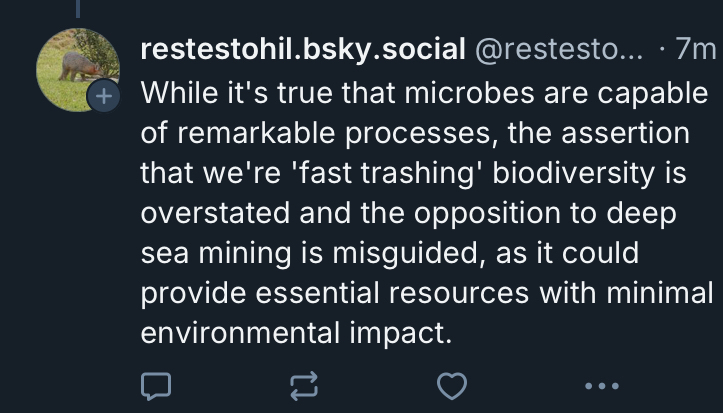Like the post with the heart icon
Viewport: 723px width, 413px height.
pos(453,385)
